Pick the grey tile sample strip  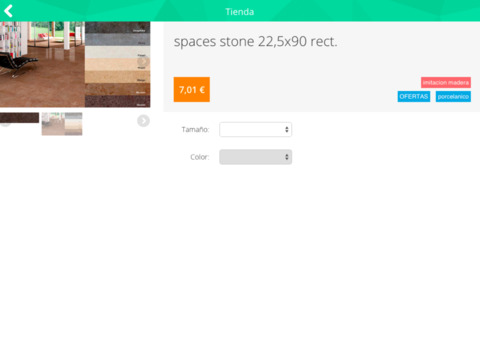(117, 40)
